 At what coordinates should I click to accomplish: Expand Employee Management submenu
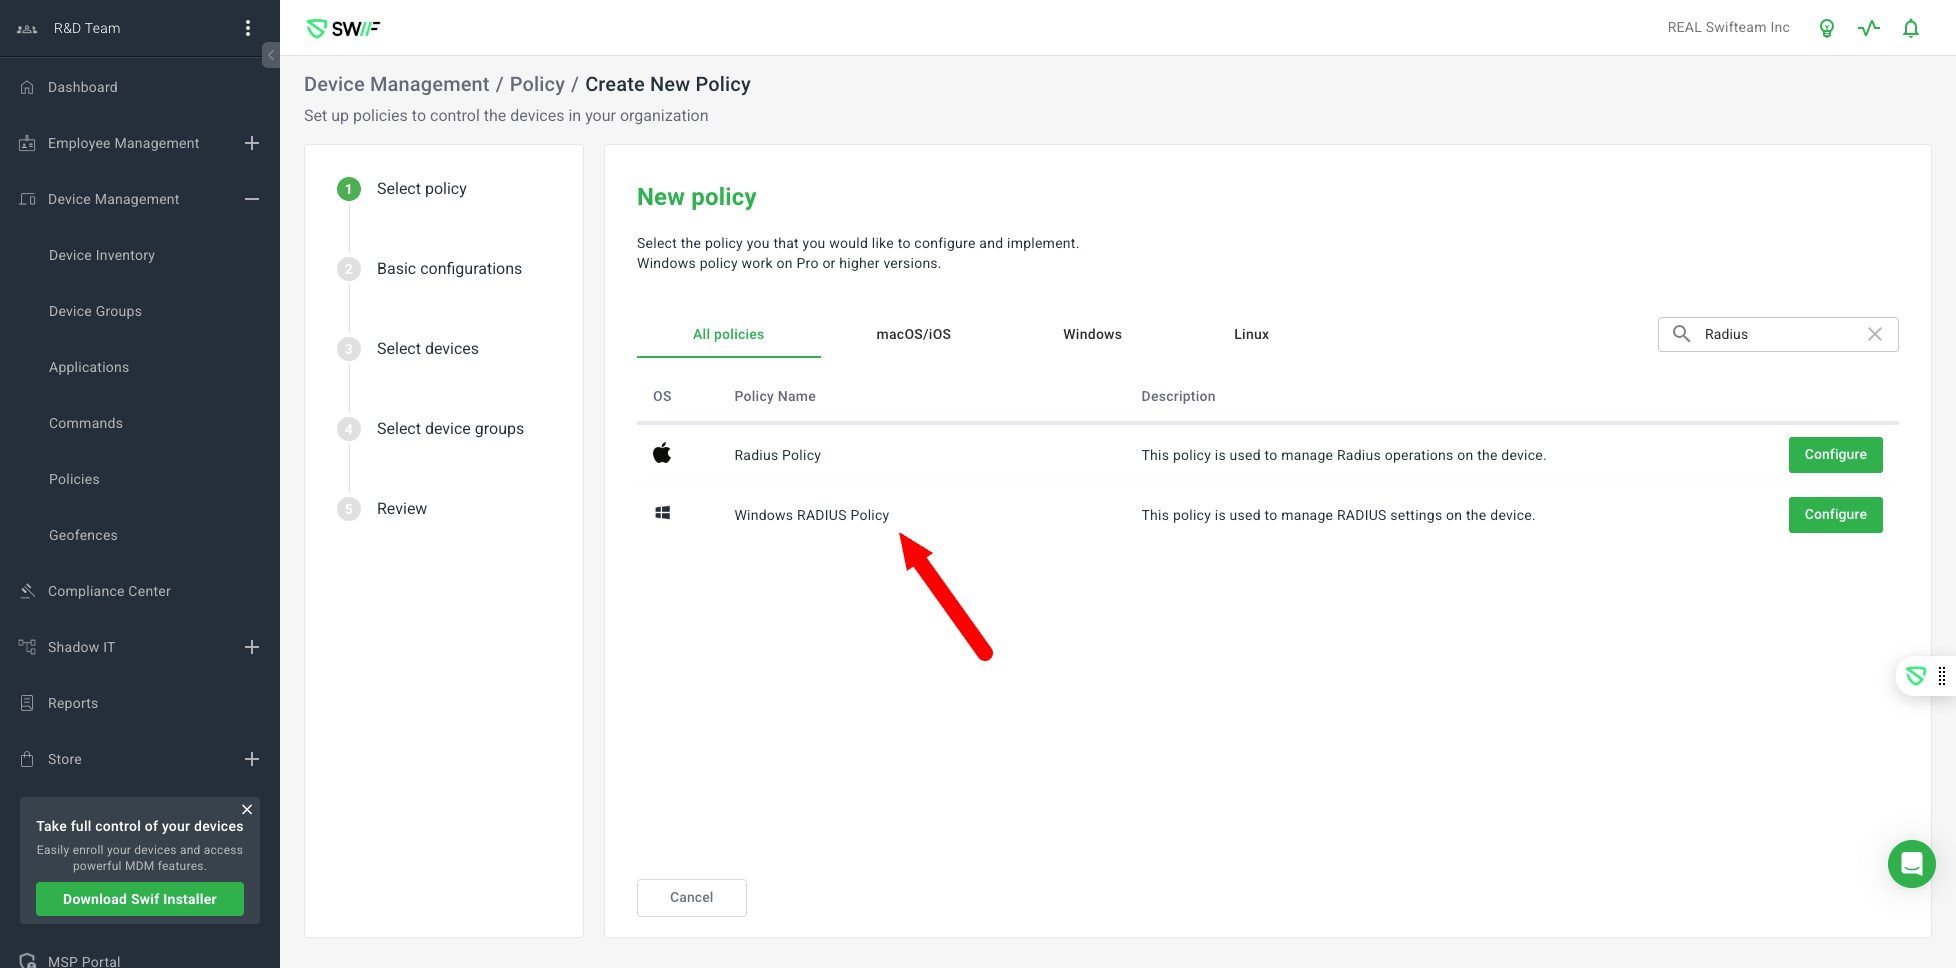tap(252, 143)
